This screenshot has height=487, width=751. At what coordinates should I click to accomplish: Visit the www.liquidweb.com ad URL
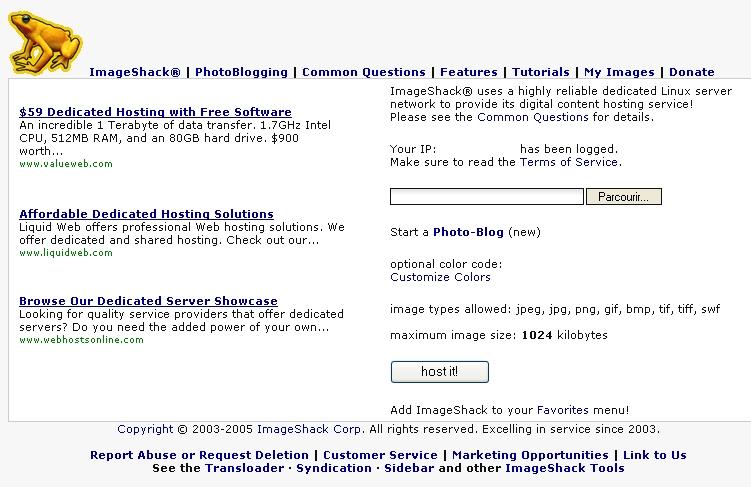[66, 253]
